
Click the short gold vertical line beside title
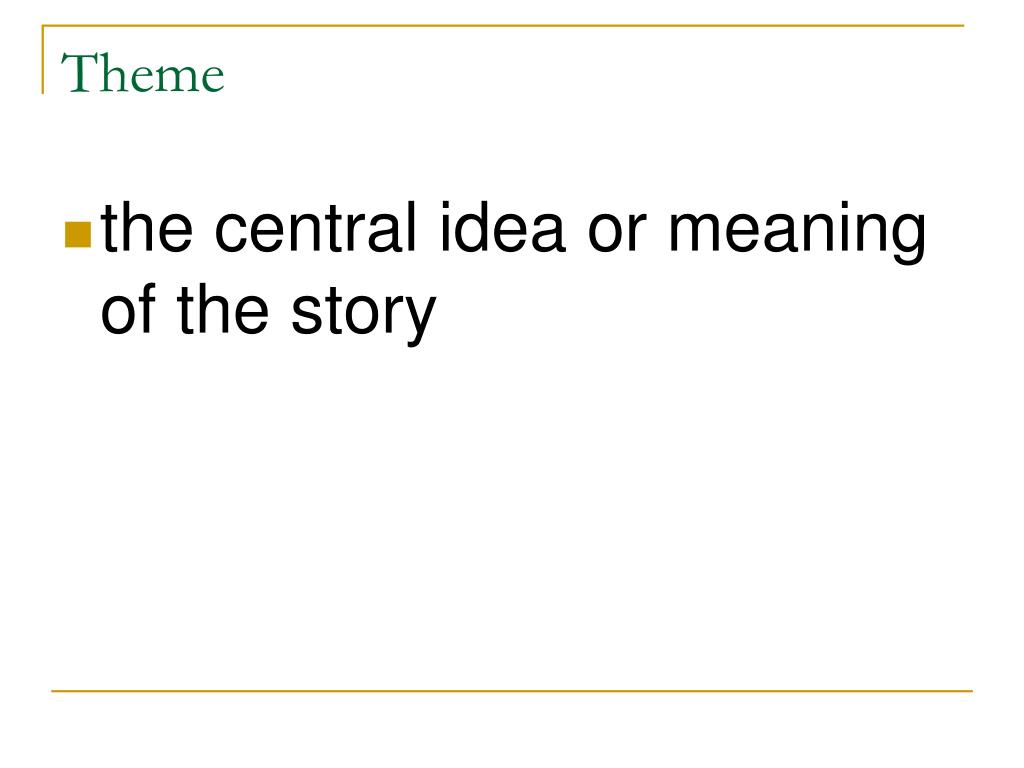pyautogui.click(x=43, y=60)
